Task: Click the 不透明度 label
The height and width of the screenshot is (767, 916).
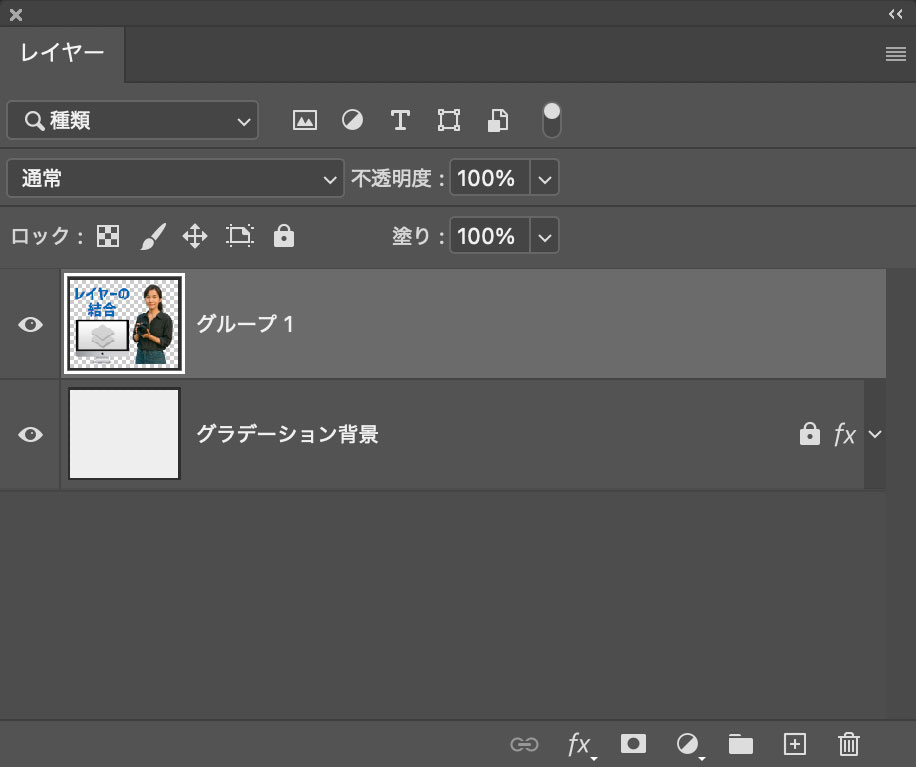Action: [x=391, y=178]
